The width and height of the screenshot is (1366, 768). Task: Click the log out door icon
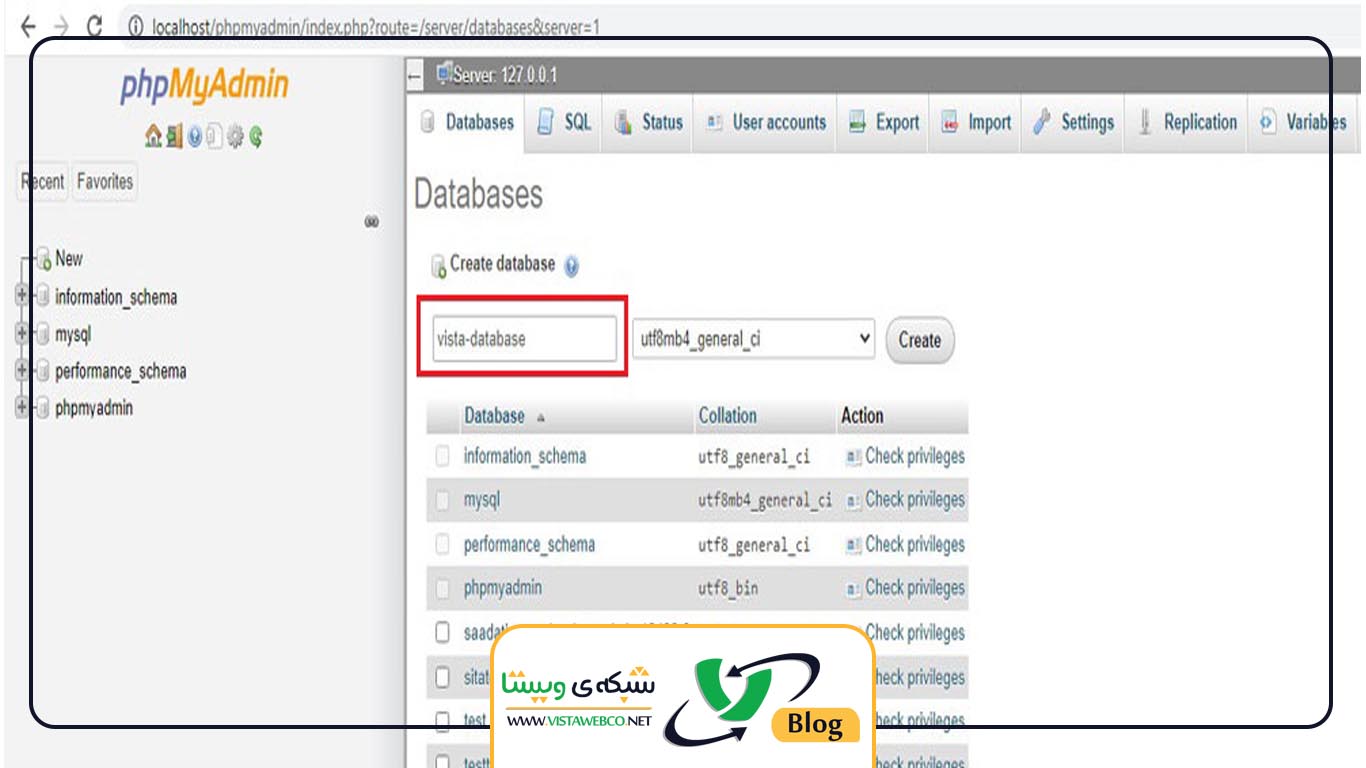tap(174, 136)
